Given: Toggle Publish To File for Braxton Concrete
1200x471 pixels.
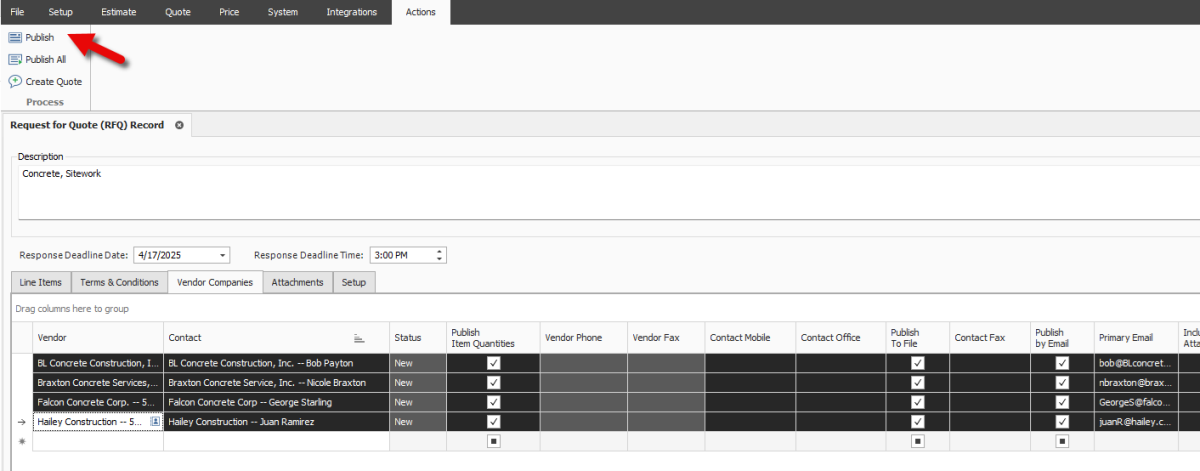Looking at the screenshot, I should (918, 383).
